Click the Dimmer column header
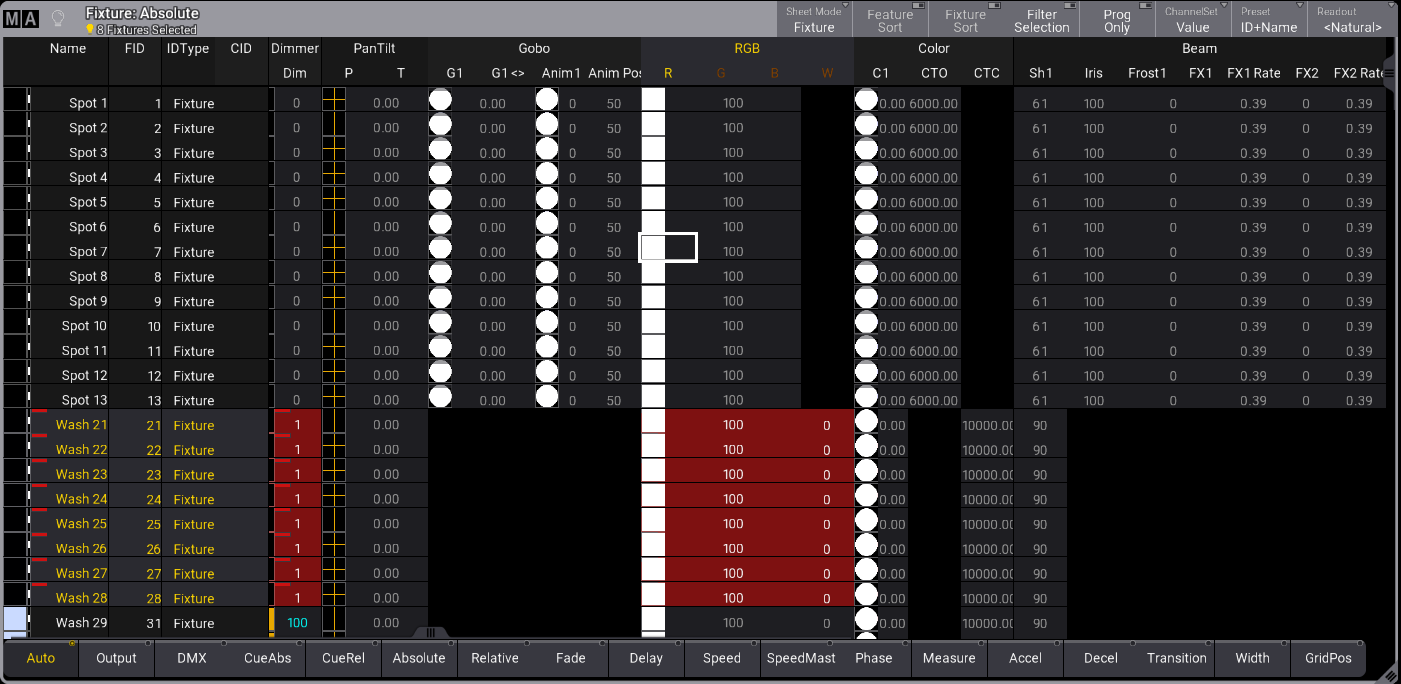The height and width of the screenshot is (684, 1401). click(x=295, y=48)
